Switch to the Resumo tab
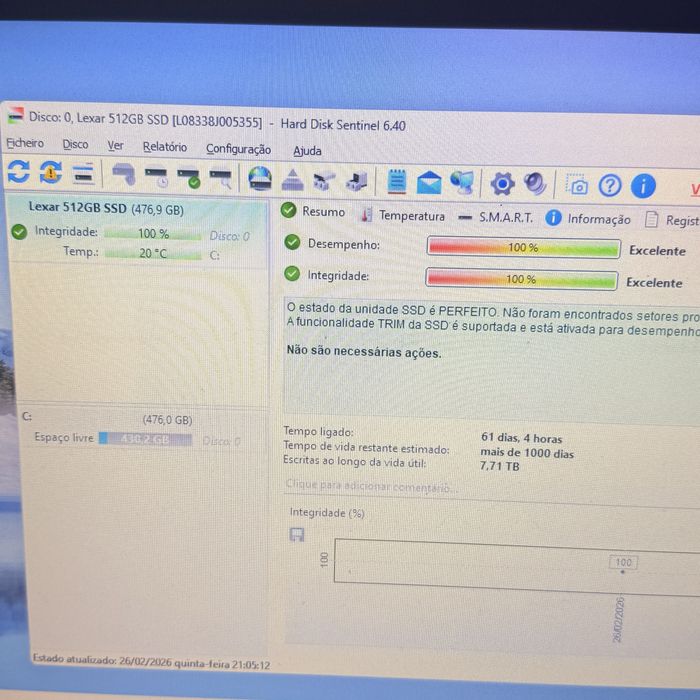 coord(313,211)
